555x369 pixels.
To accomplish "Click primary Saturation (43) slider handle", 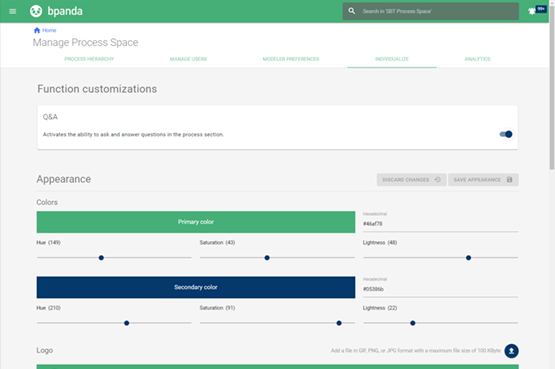I will coord(267,258).
